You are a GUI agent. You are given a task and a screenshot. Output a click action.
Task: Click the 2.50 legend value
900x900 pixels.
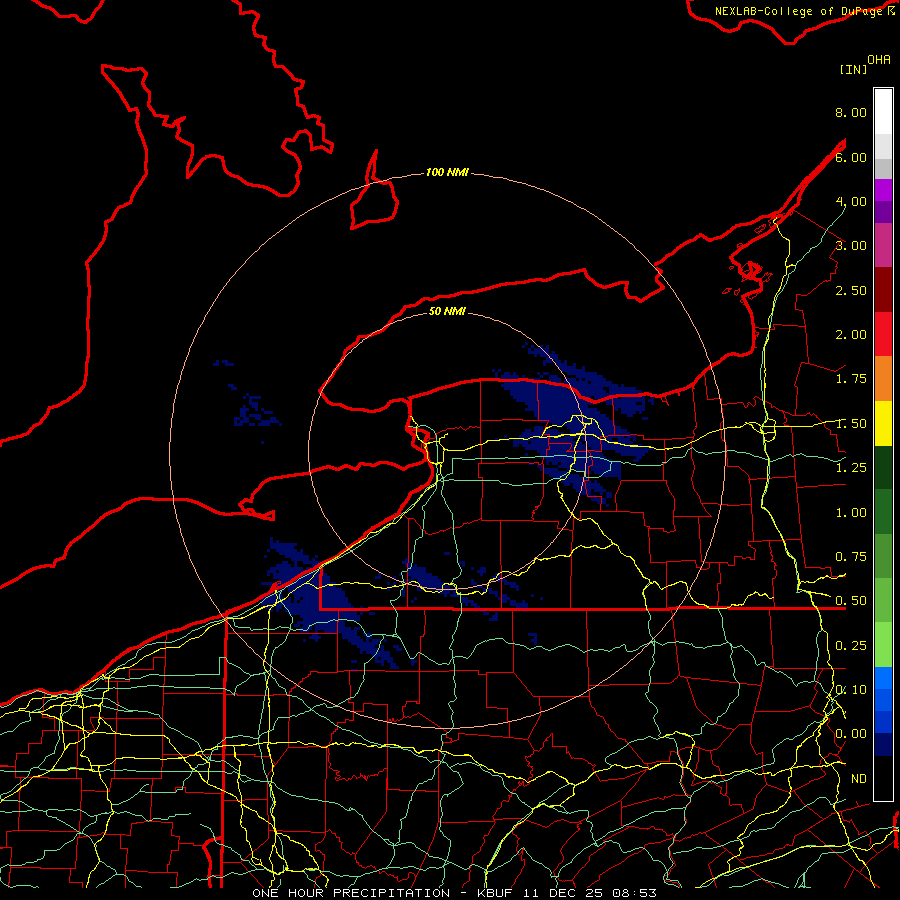pyautogui.click(x=851, y=290)
